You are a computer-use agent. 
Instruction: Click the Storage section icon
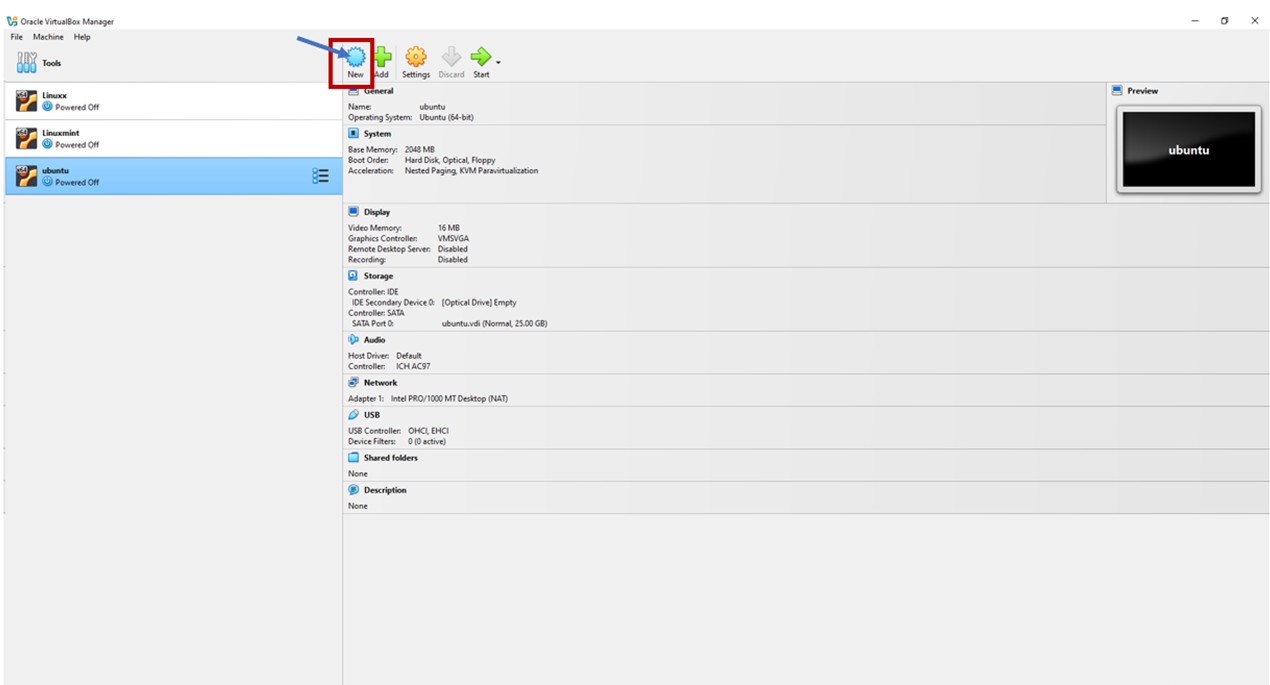(353, 276)
